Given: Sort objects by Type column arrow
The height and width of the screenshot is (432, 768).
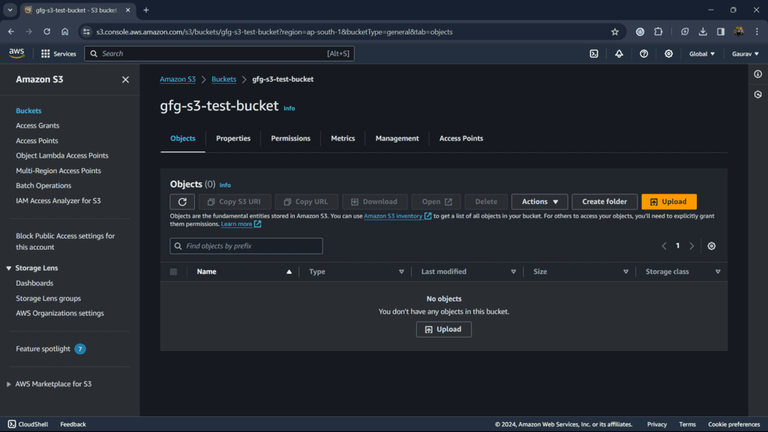Looking at the screenshot, I should (x=401, y=272).
